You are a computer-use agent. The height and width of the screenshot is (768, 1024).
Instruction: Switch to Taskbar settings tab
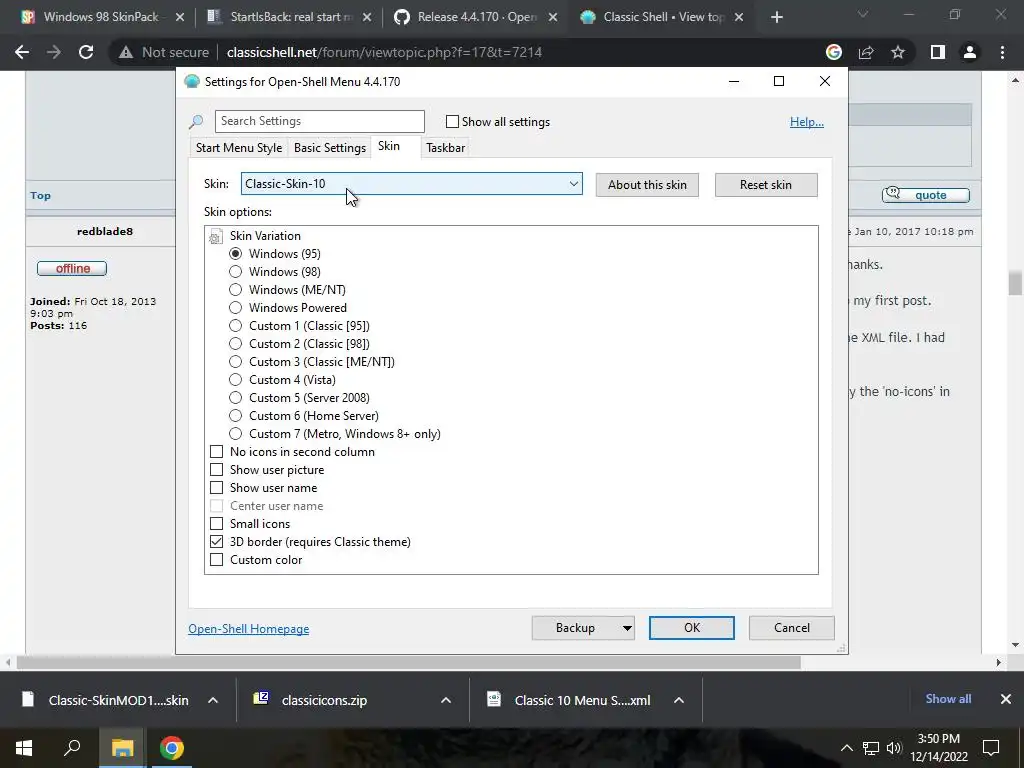point(445,148)
